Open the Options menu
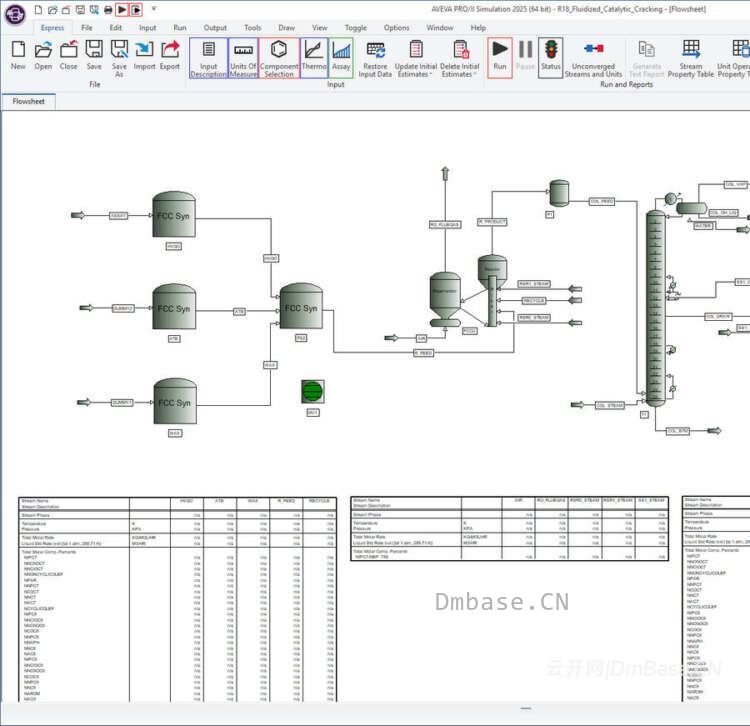 397,28
